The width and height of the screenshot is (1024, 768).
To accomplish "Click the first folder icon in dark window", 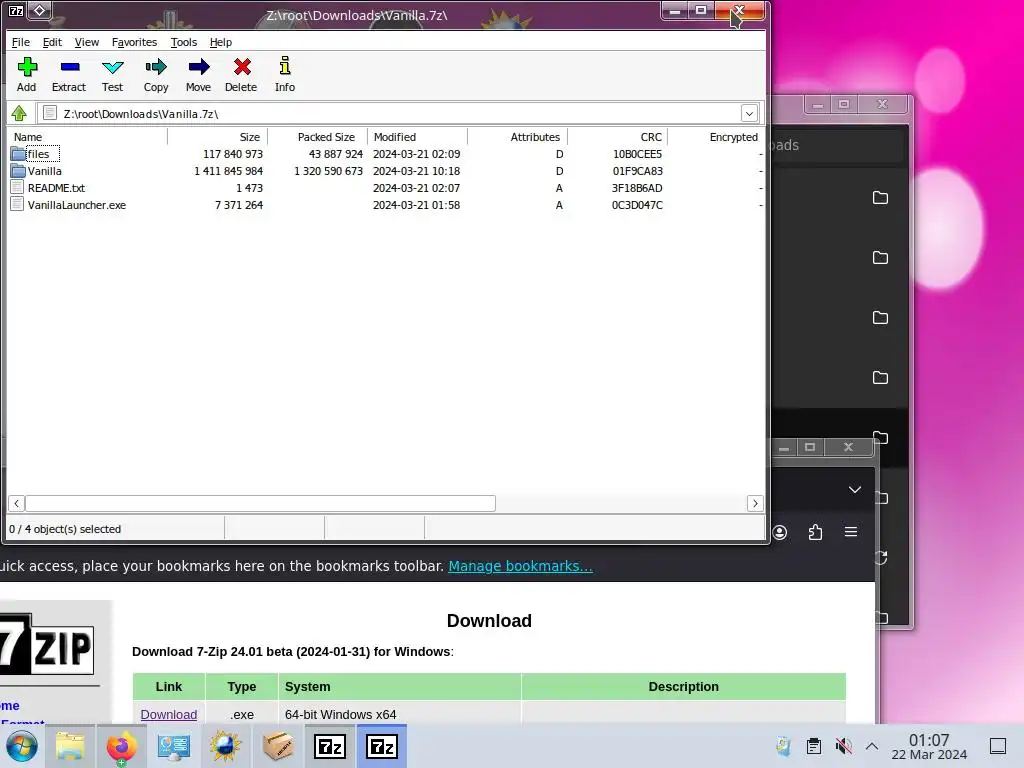I will [880, 198].
